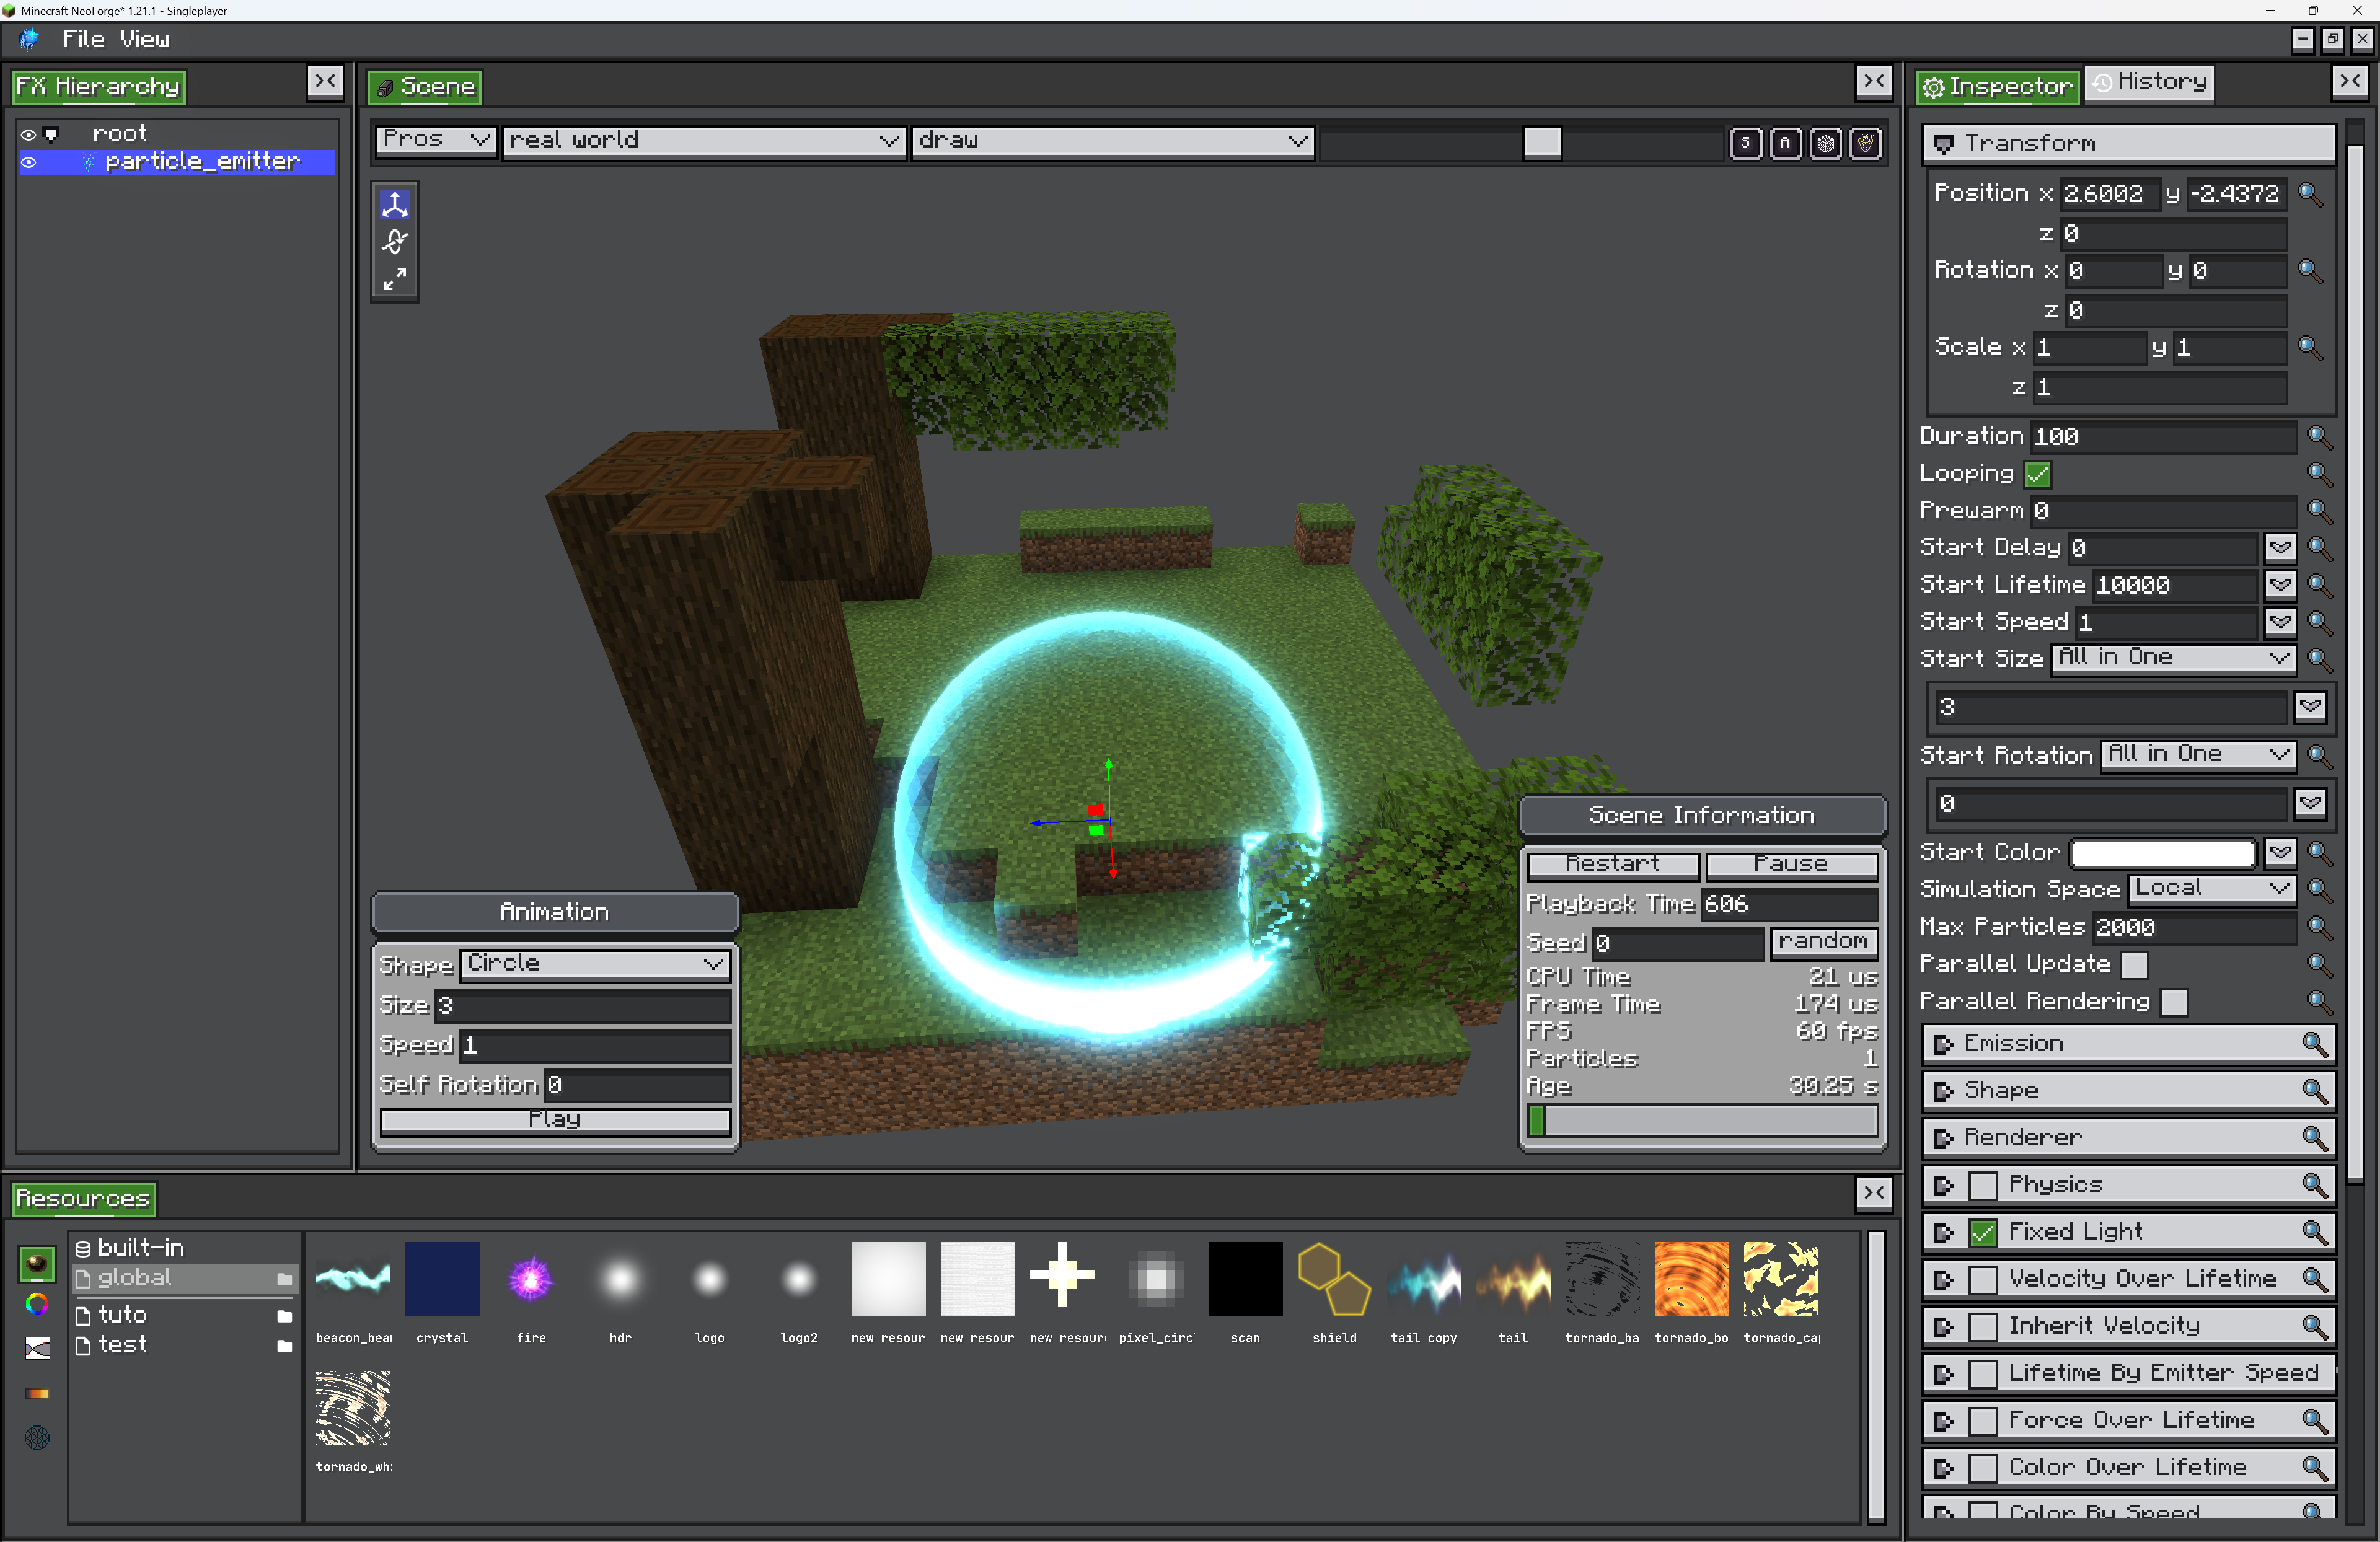2380x1542 pixels.
Task: Close the Resources panel
Action: [1874, 1193]
